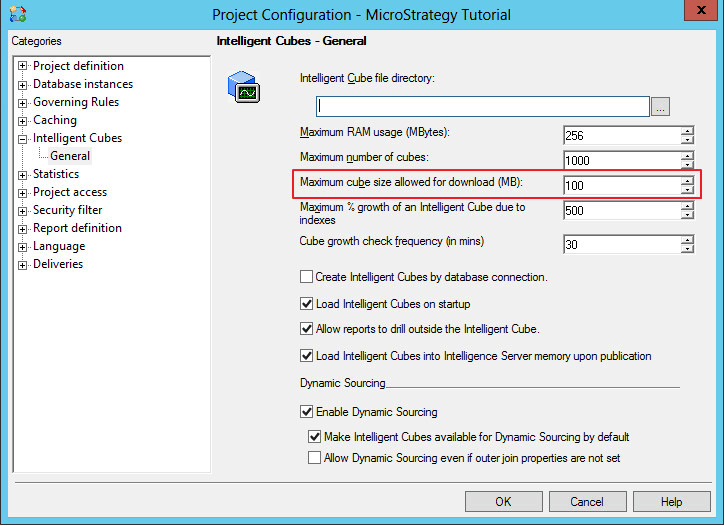Confirm settings with OK button
The image size is (725, 526).
(x=504, y=502)
